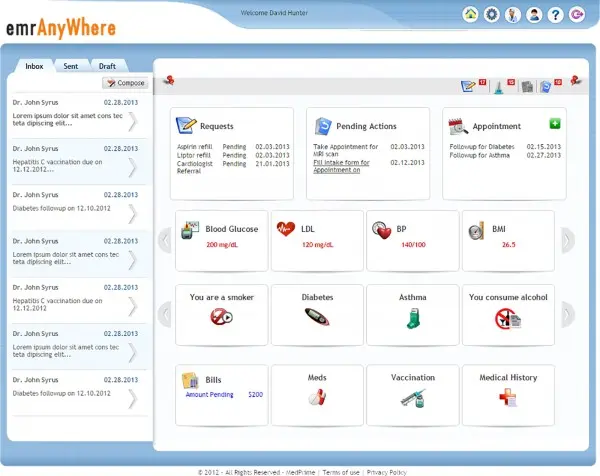
Task: Open the Vaccination syringe icon
Action: [413, 398]
